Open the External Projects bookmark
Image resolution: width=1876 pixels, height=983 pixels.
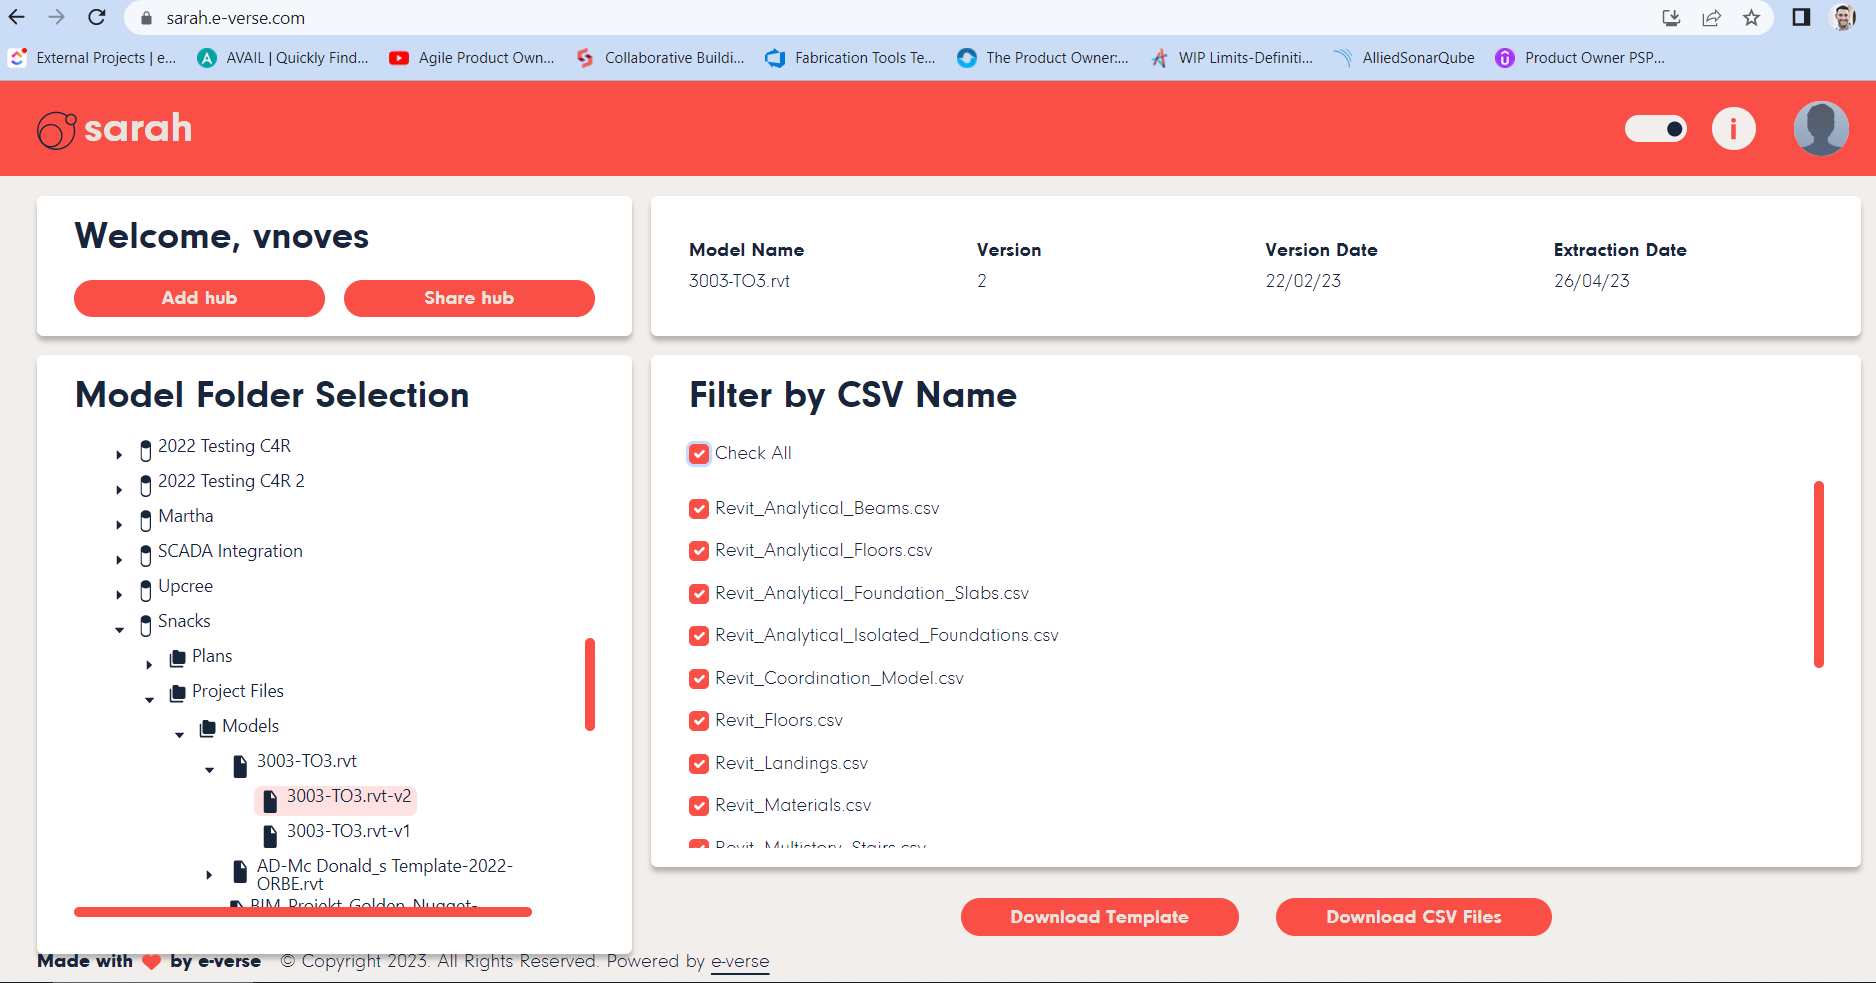(x=93, y=58)
